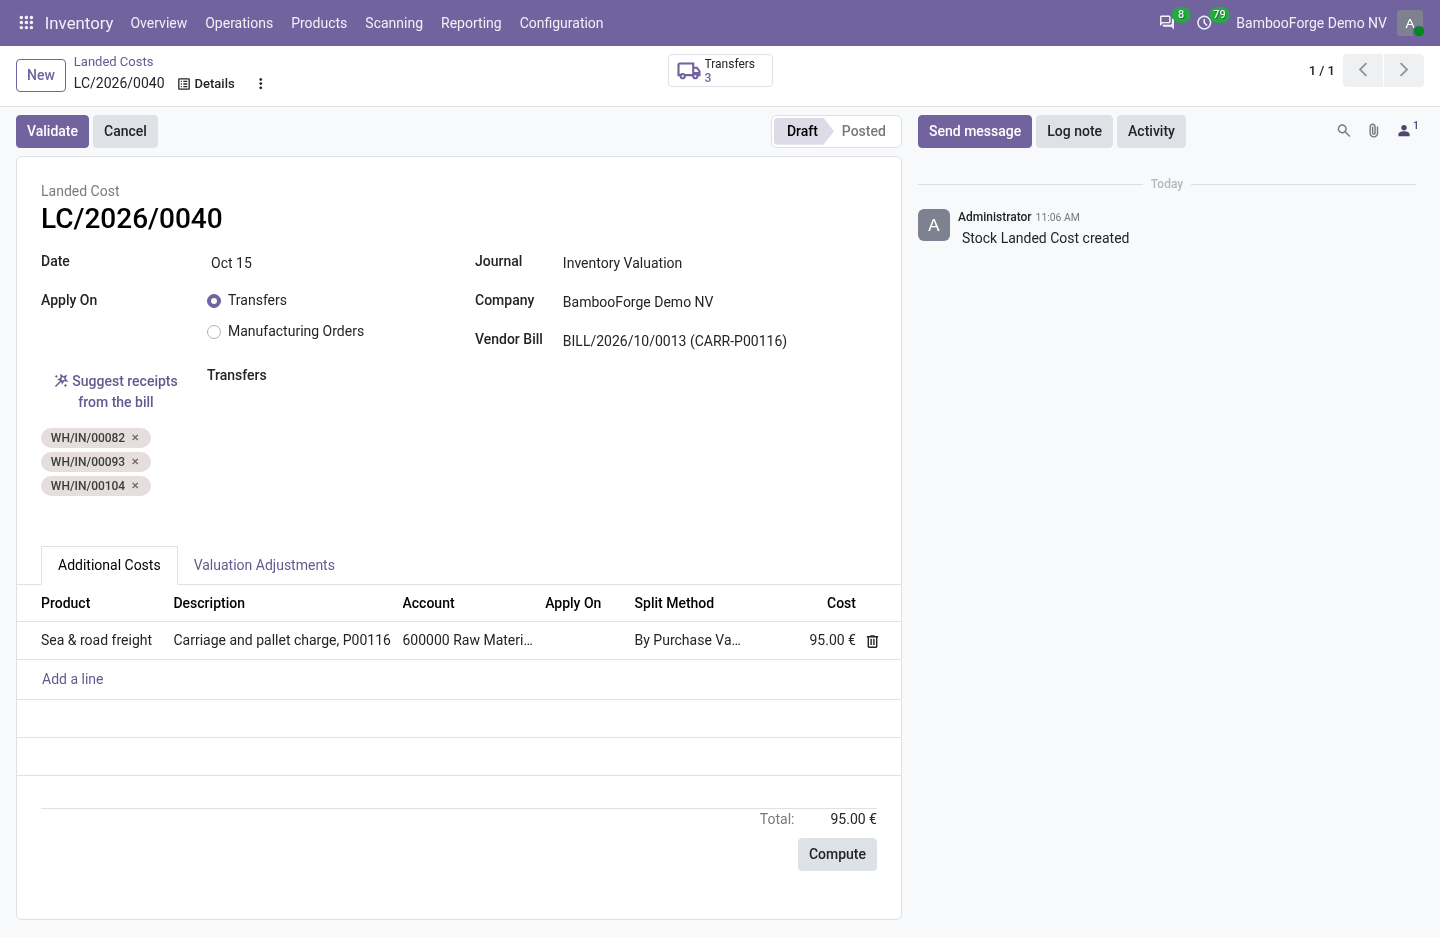Open the Configuration menu
This screenshot has width=1440, height=937.
pos(561,23)
